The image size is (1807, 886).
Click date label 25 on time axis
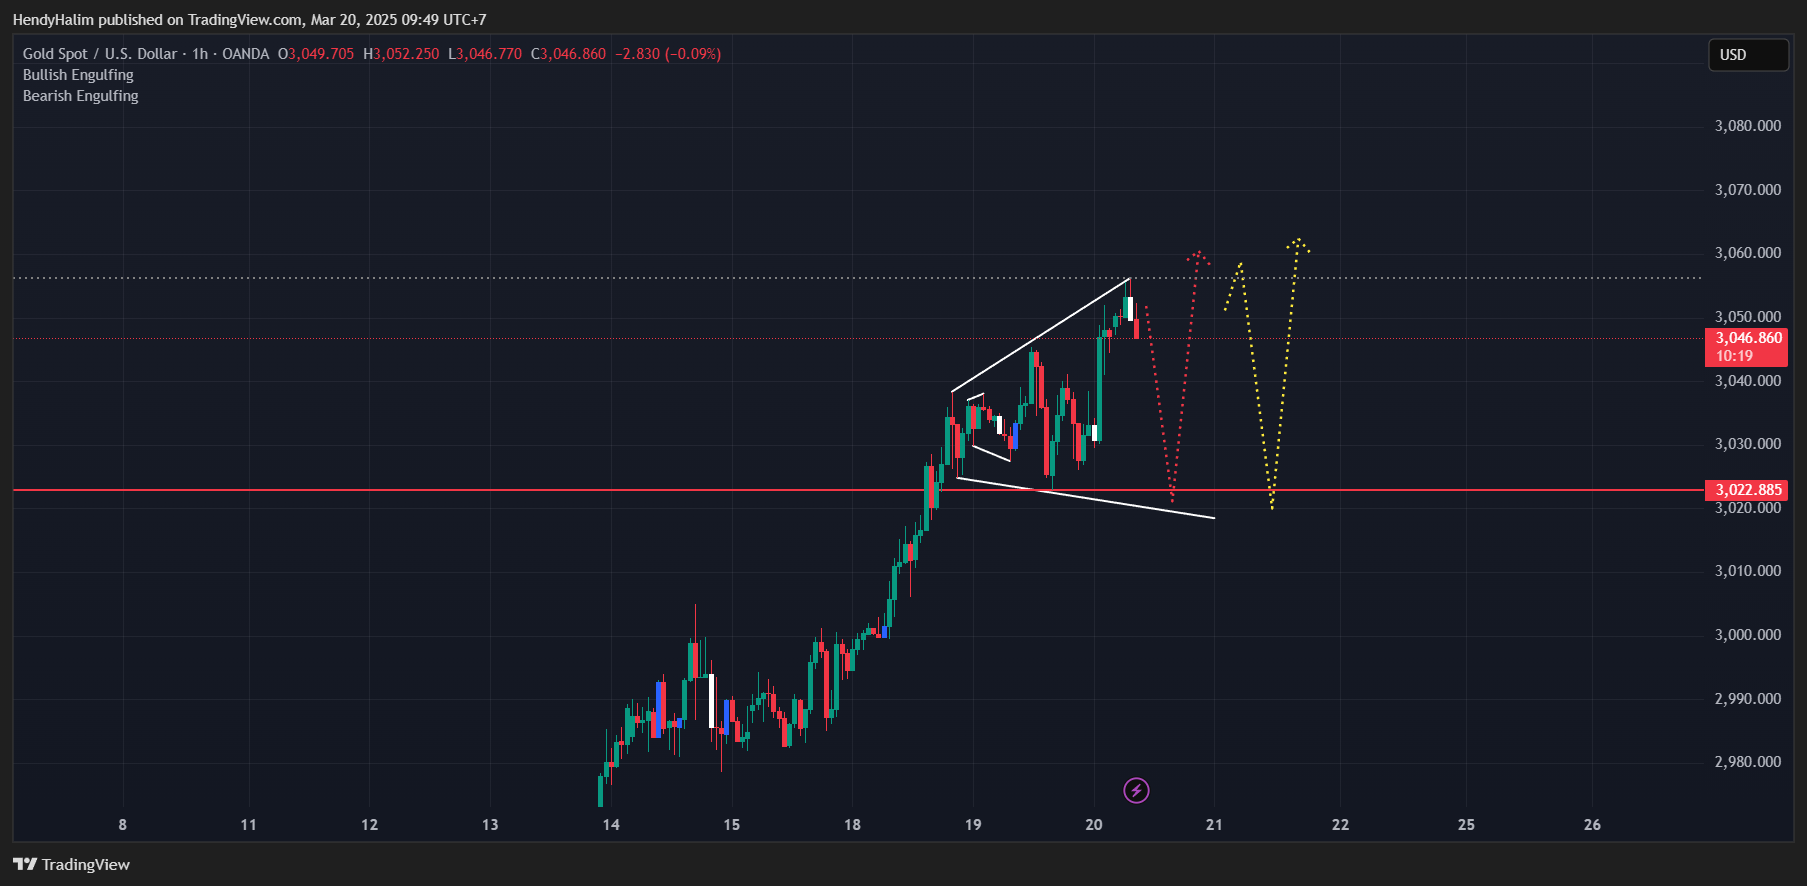pyautogui.click(x=1466, y=825)
